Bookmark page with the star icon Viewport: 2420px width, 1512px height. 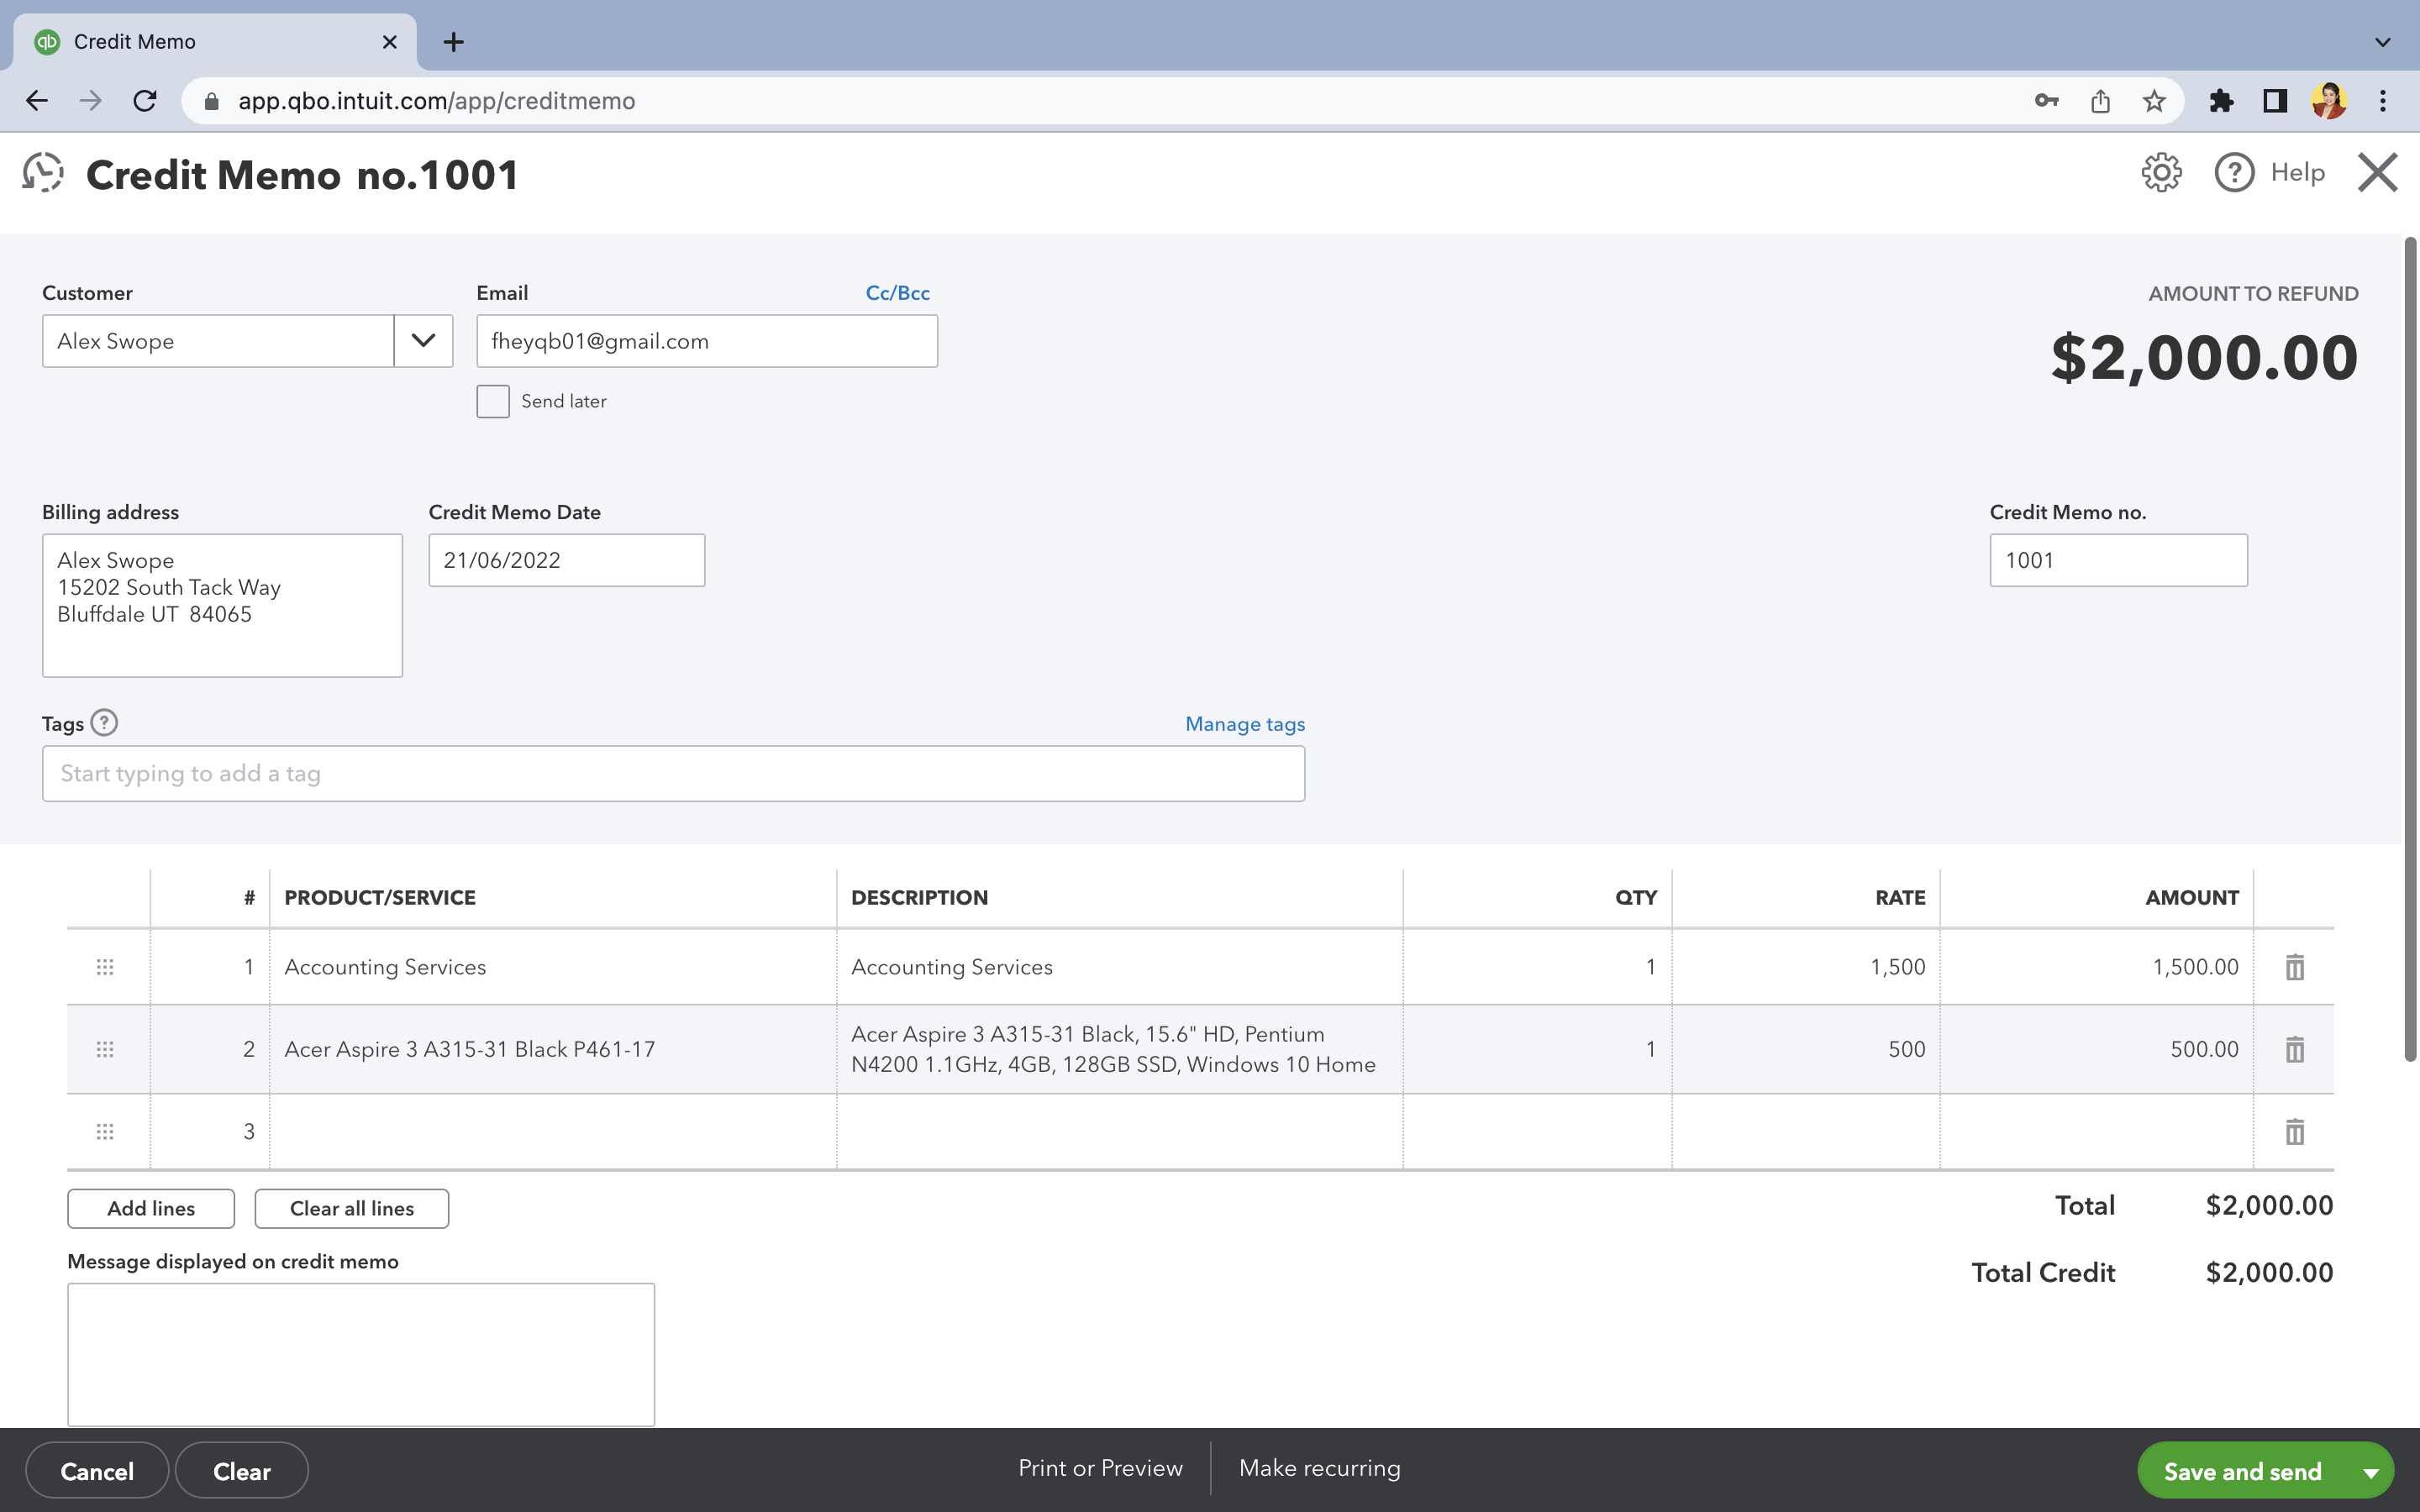click(x=2154, y=101)
